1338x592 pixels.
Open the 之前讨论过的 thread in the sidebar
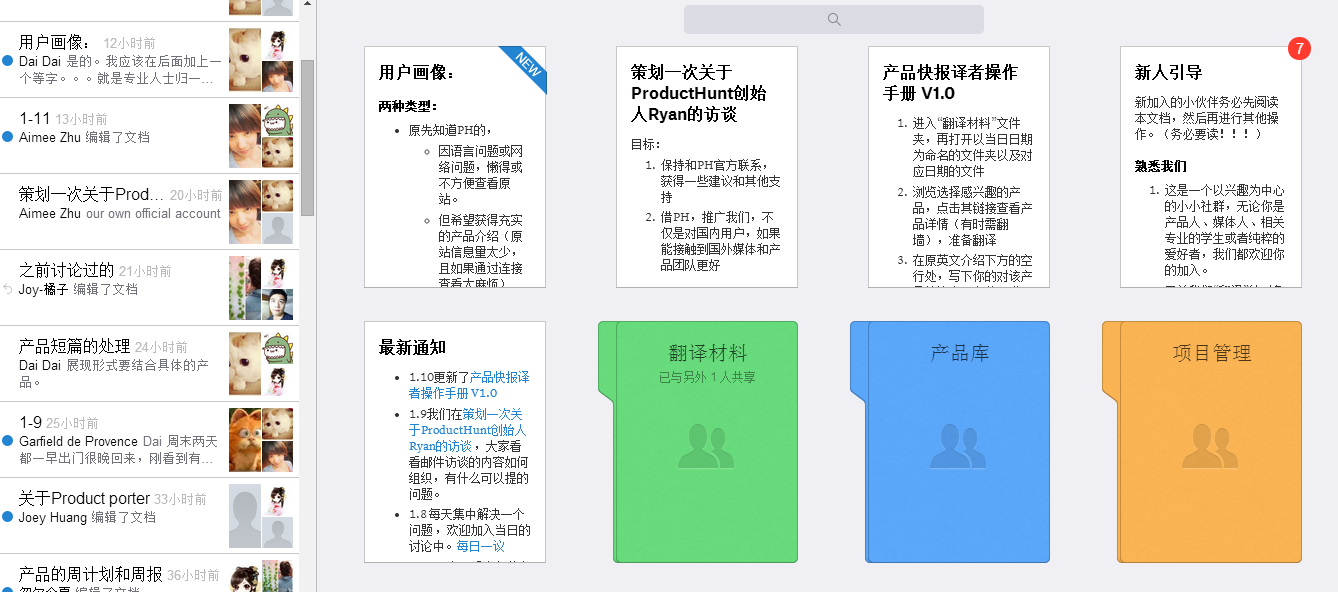[150, 288]
